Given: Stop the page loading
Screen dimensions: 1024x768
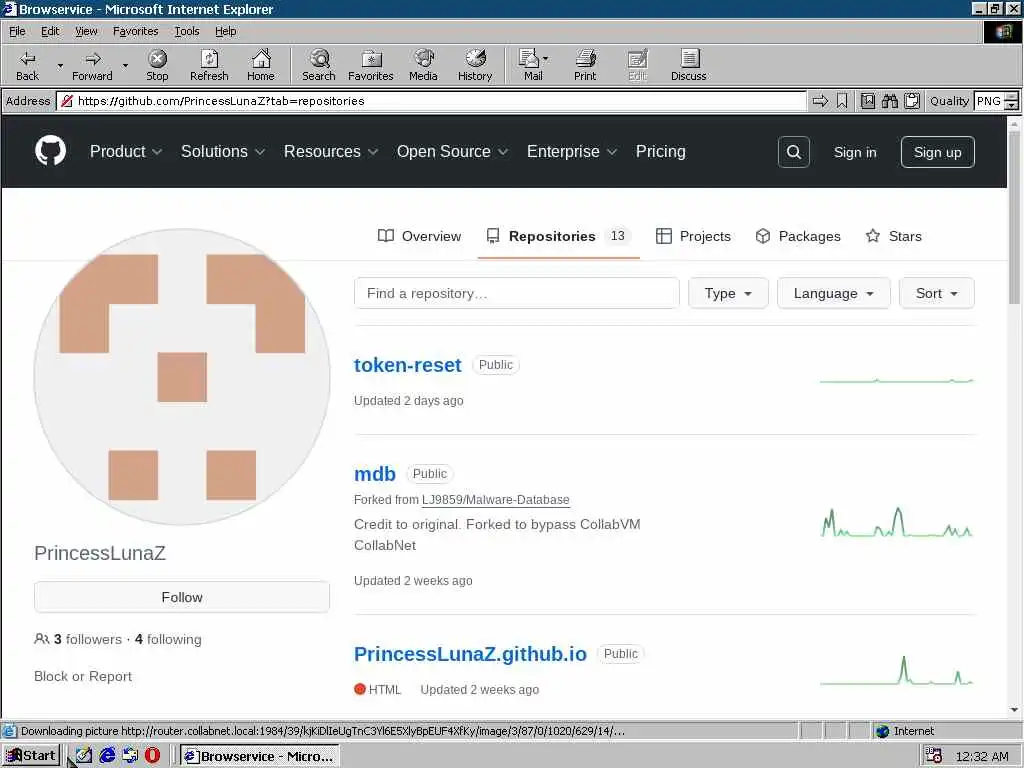Looking at the screenshot, I should (x=157, y=65).
